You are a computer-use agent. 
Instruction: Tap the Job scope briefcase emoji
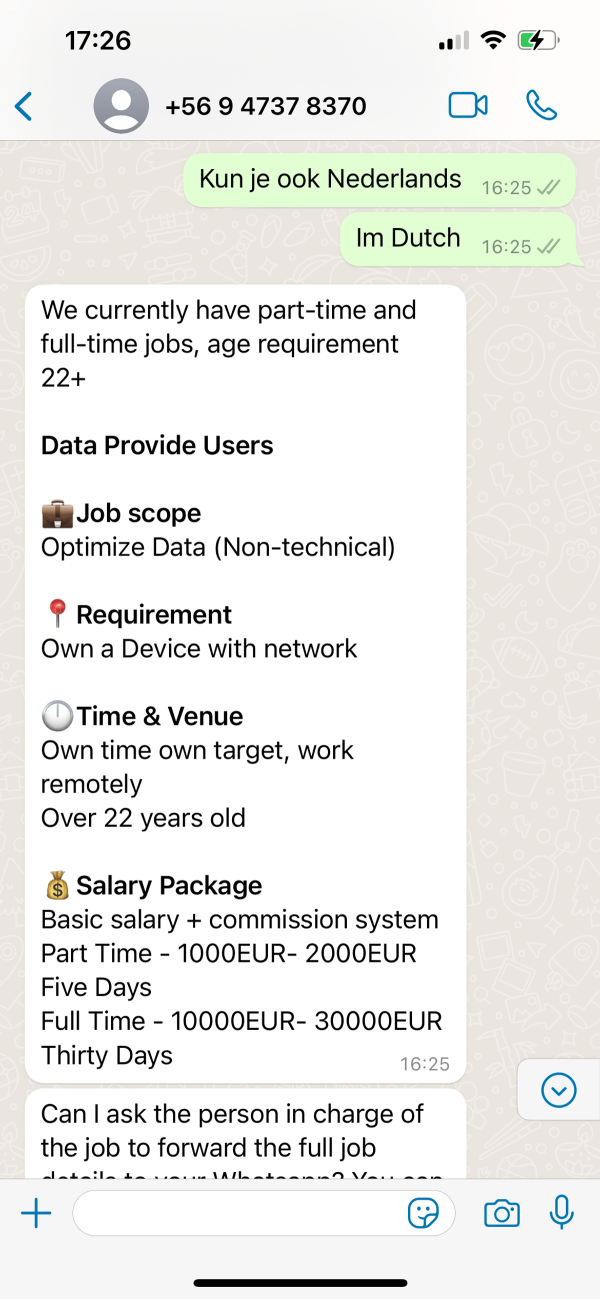pos(57,514)
